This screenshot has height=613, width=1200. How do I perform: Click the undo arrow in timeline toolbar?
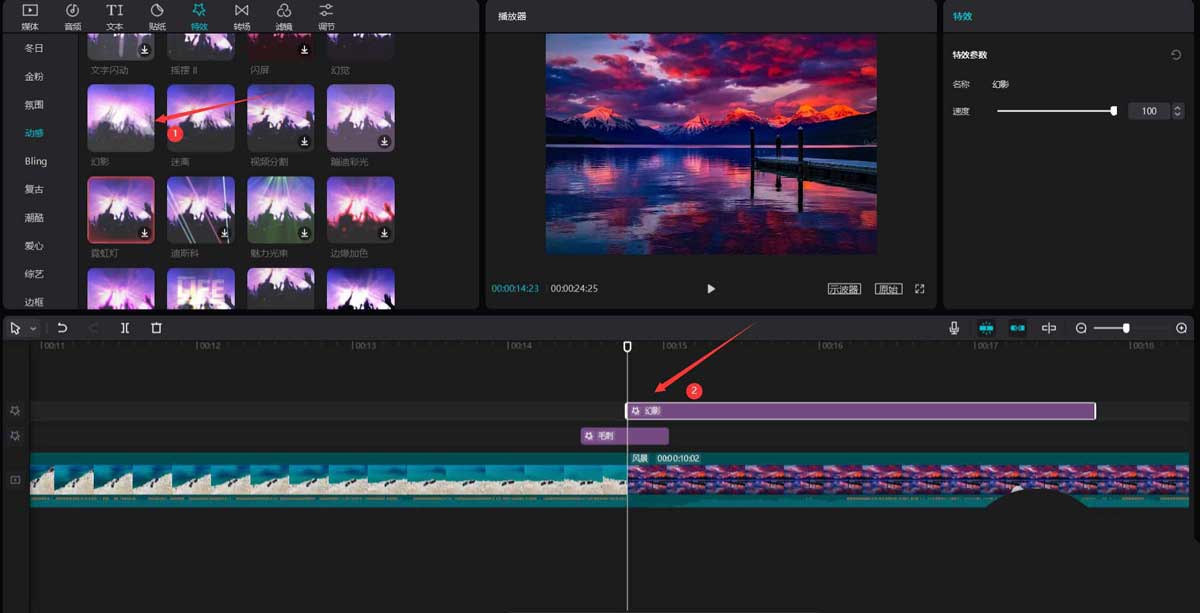pyautogui.click(x=62, y=328)
